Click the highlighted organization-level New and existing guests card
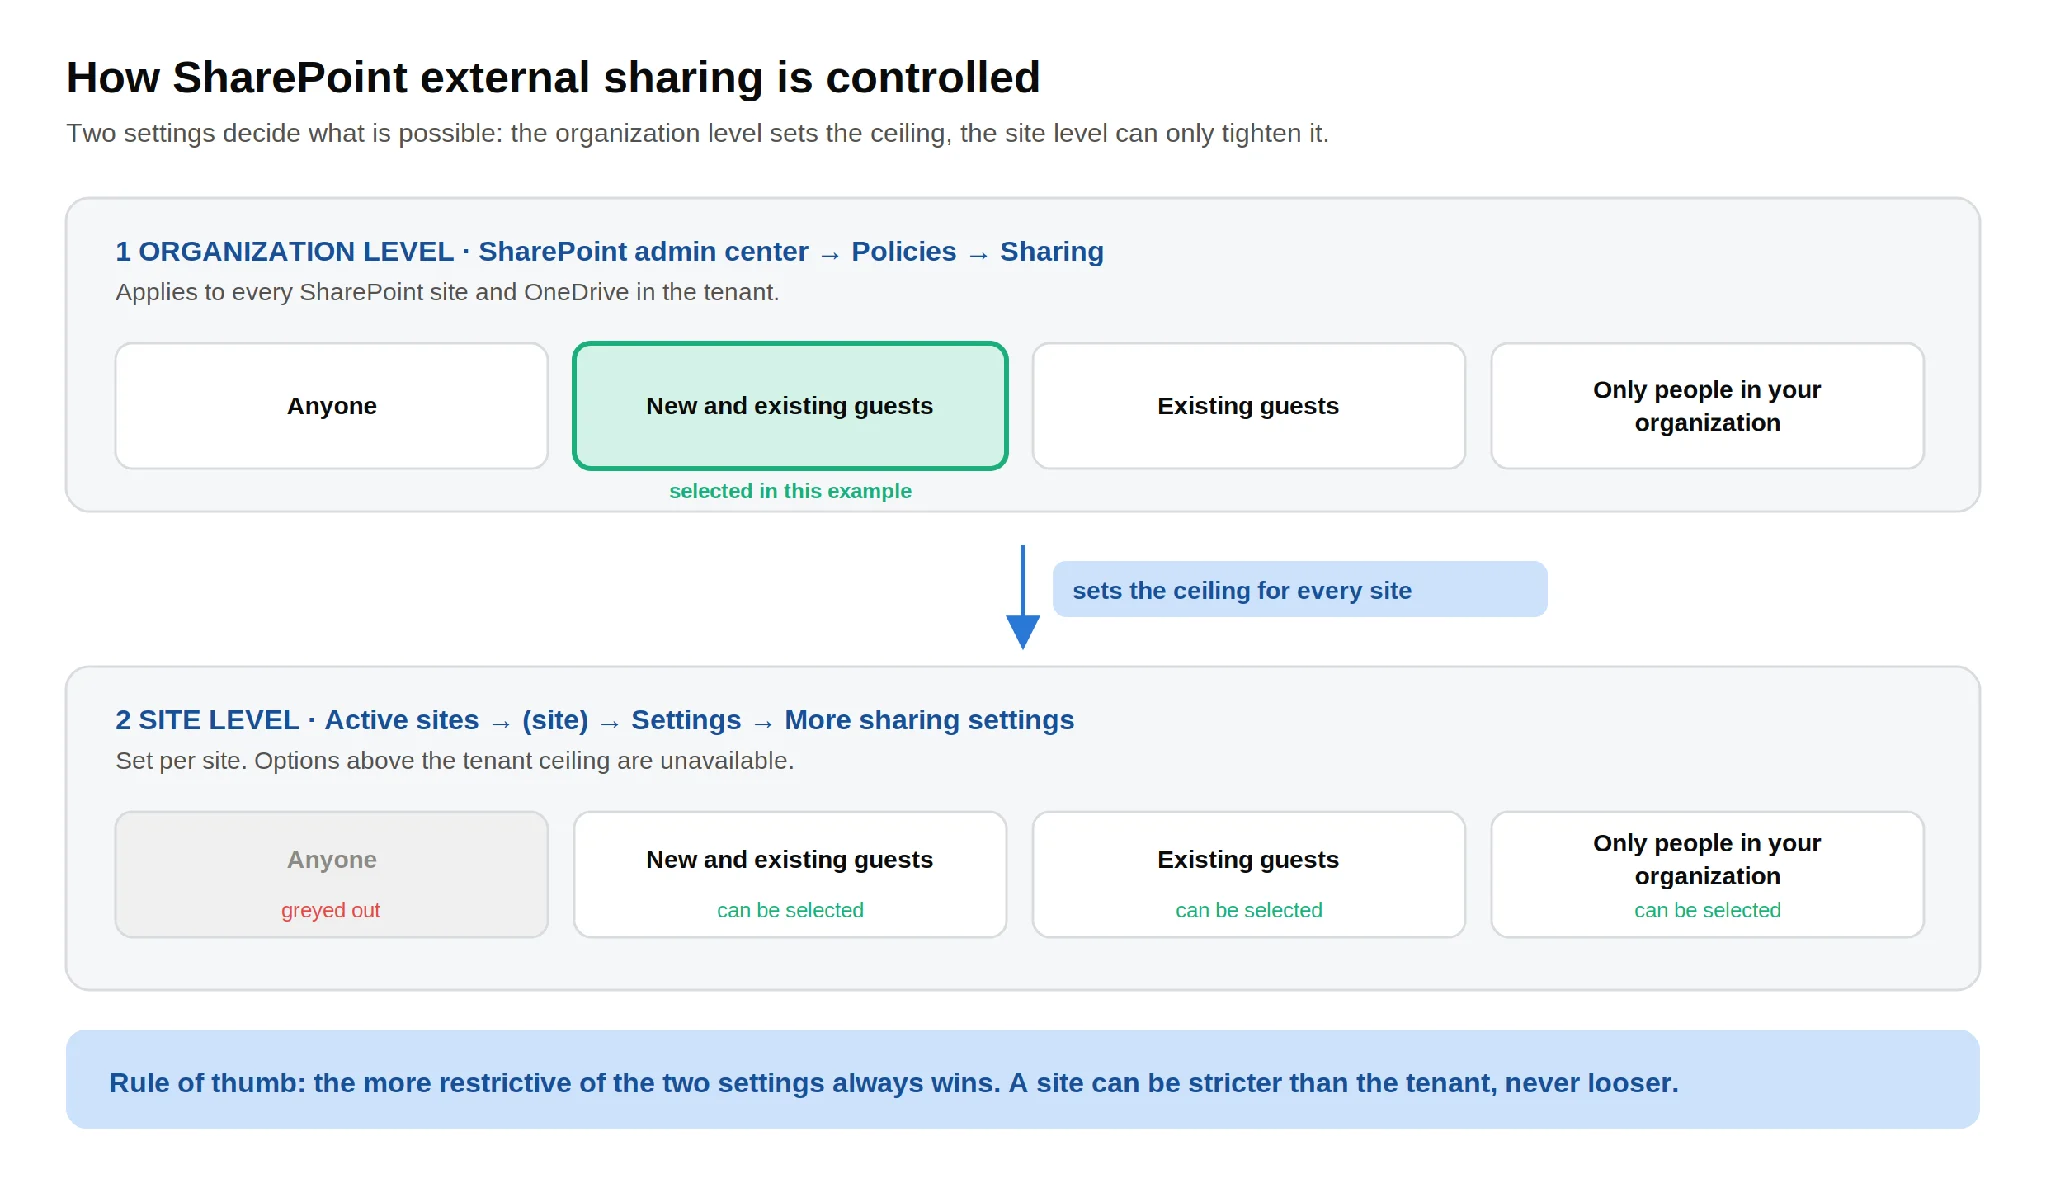Viewport: 2046px width, 1188px height. (x=790, y=406)
